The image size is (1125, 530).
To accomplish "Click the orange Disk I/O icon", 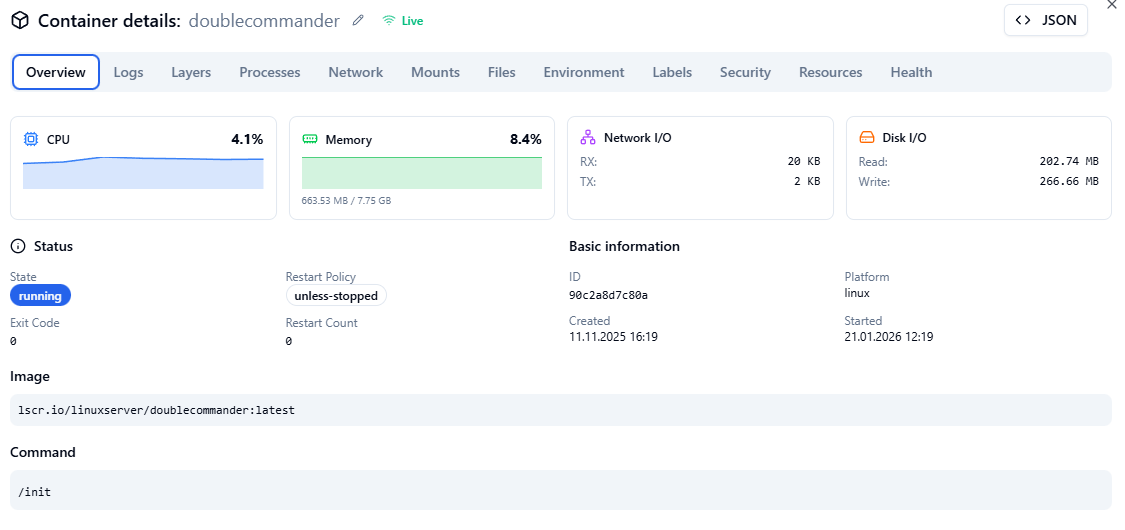I will coord(867,137).
